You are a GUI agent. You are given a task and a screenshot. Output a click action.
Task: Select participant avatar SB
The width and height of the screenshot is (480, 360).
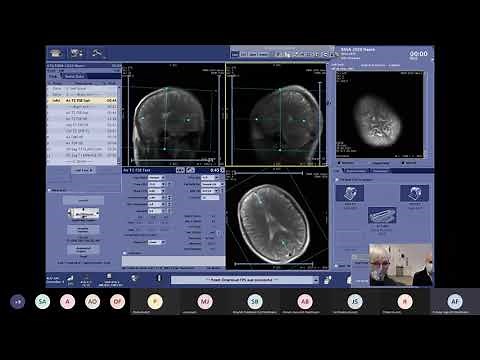pyautogui.click(x=255, y=301)
